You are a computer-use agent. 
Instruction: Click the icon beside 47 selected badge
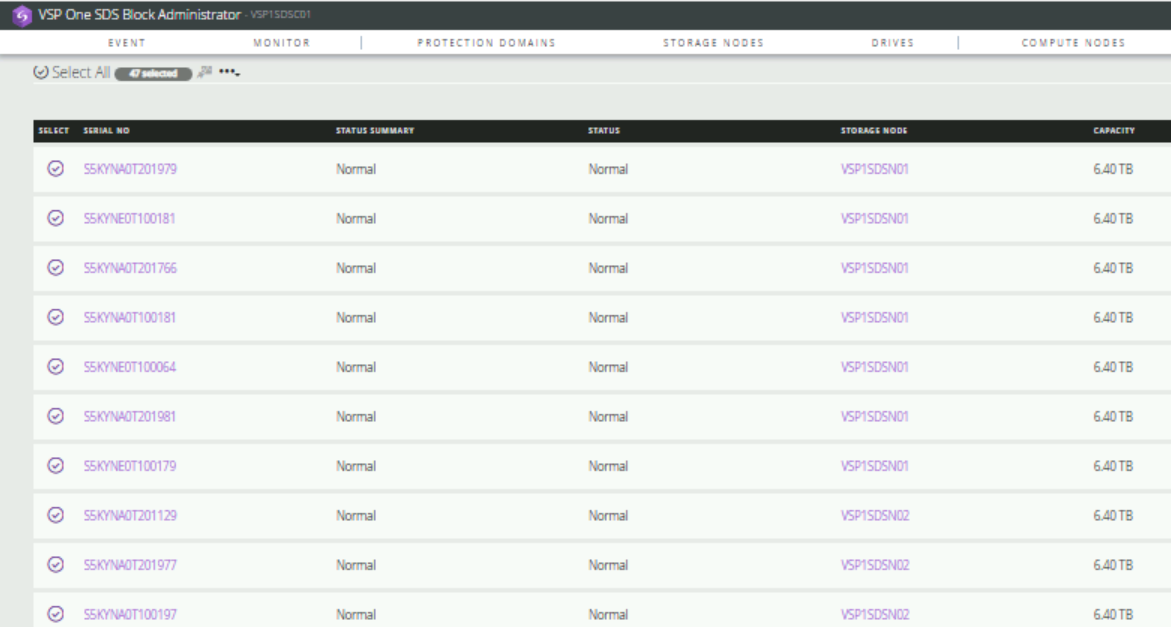(x=205, y=72)
